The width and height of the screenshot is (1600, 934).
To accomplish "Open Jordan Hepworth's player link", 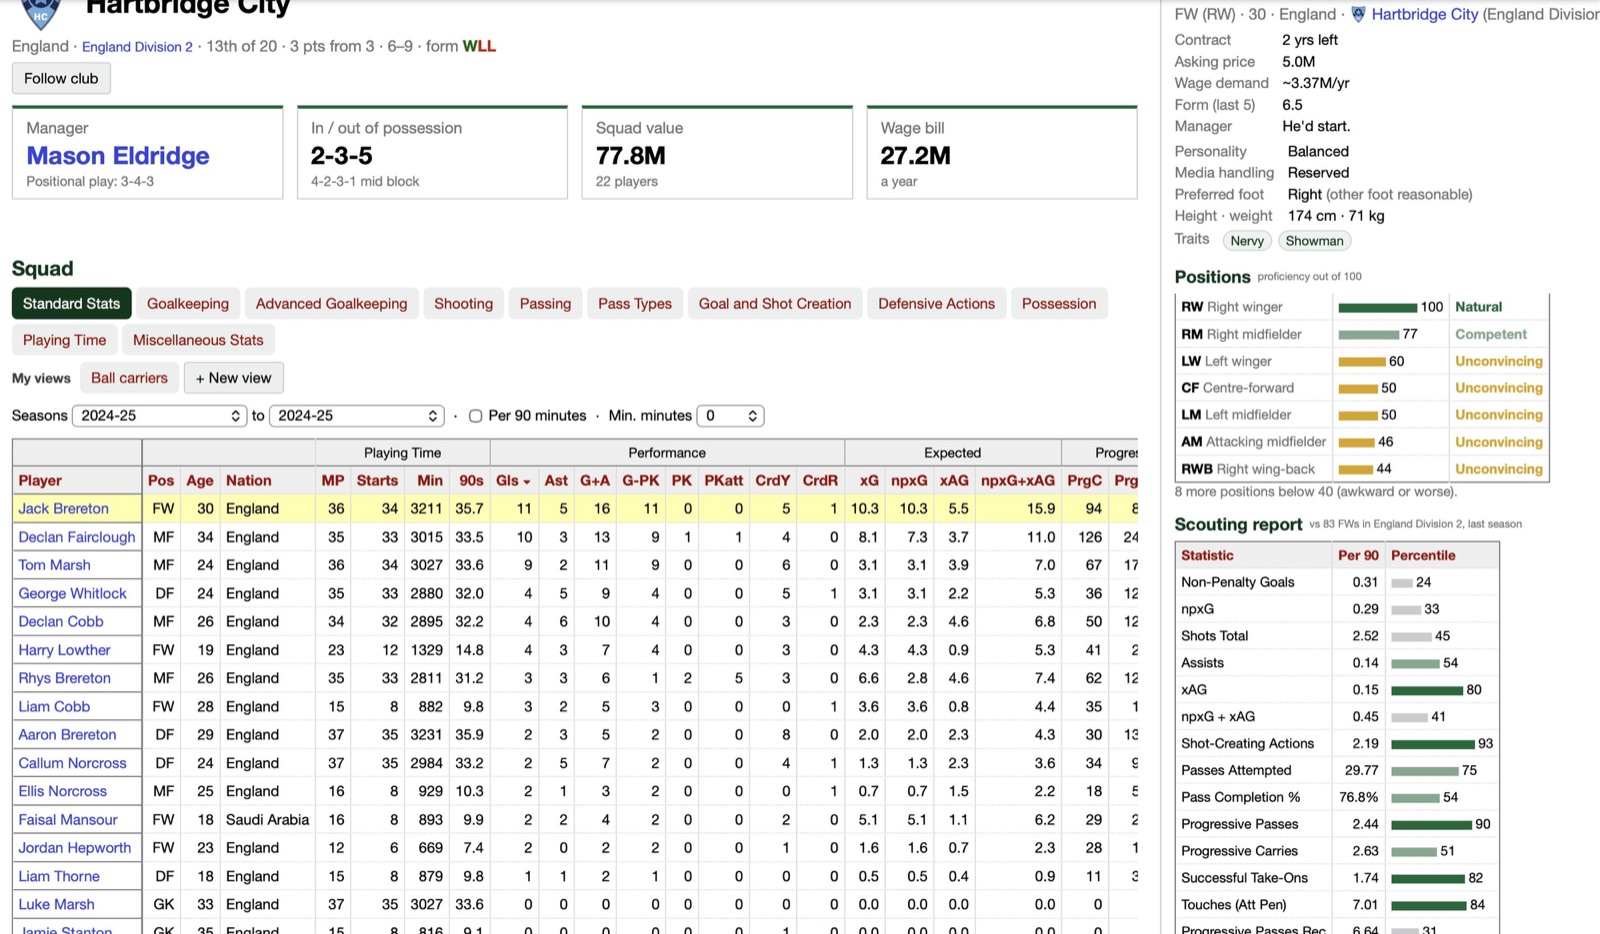I will [74, 848].
